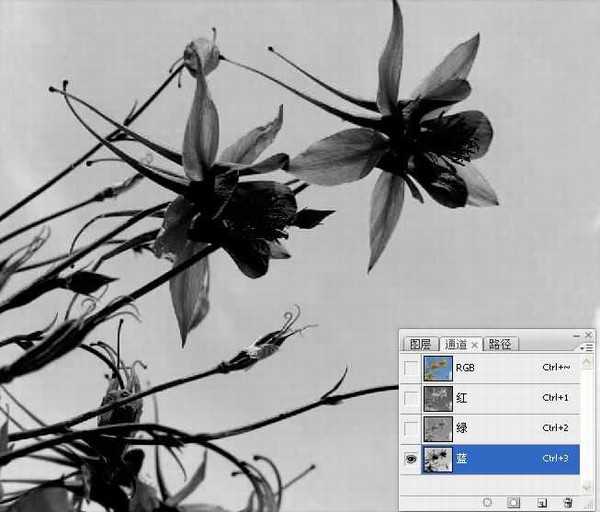The width and height of the screenshot is (600, 512).
Task: Click the 绿 channel thumbnail
Action: point(437,429)
